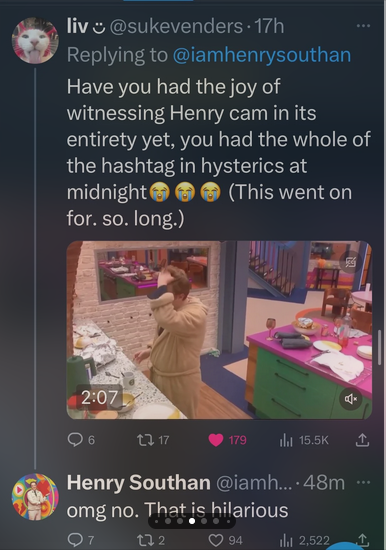Screen dimensions: 386x551
Task: Open @iamhenrysouthan profile link
Action: (x=262, y=55)
